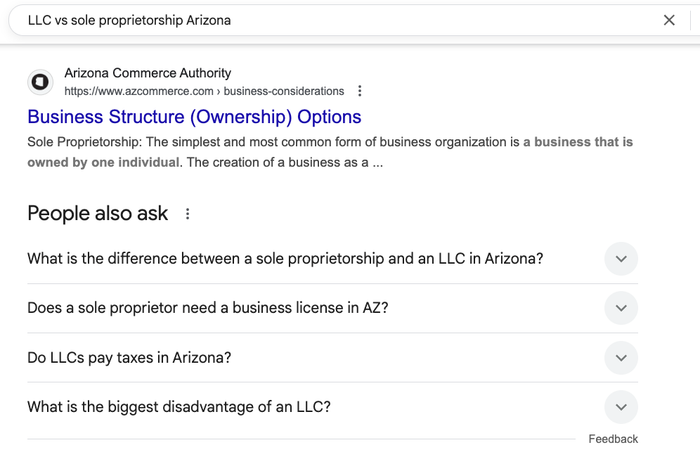Screen dimensions: 700x462
Task: Open the three-dot menu beside People also ask
Action: 187,214
